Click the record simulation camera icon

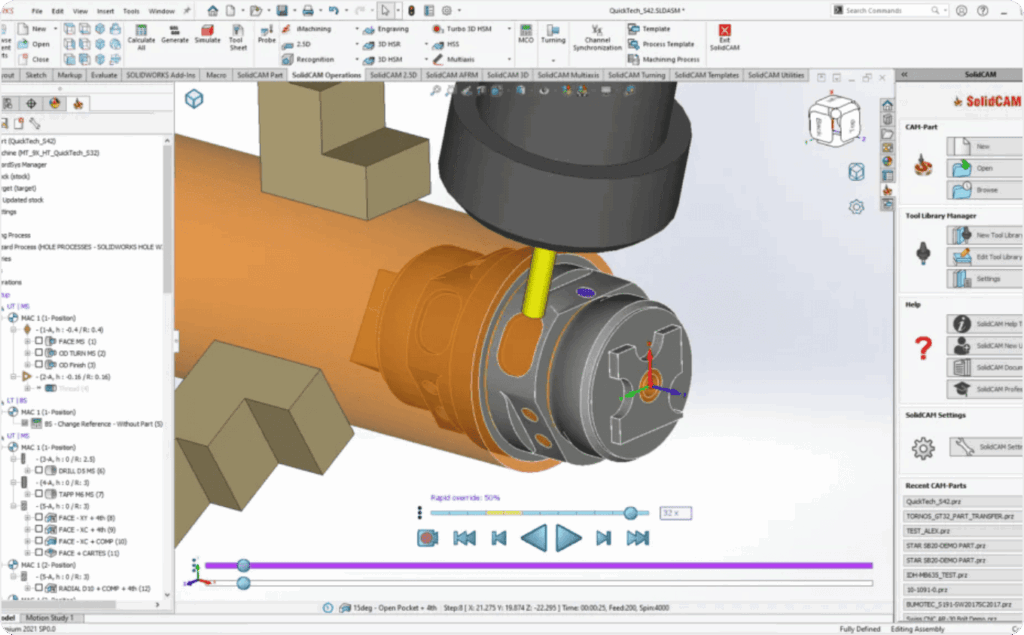point(428,538)
